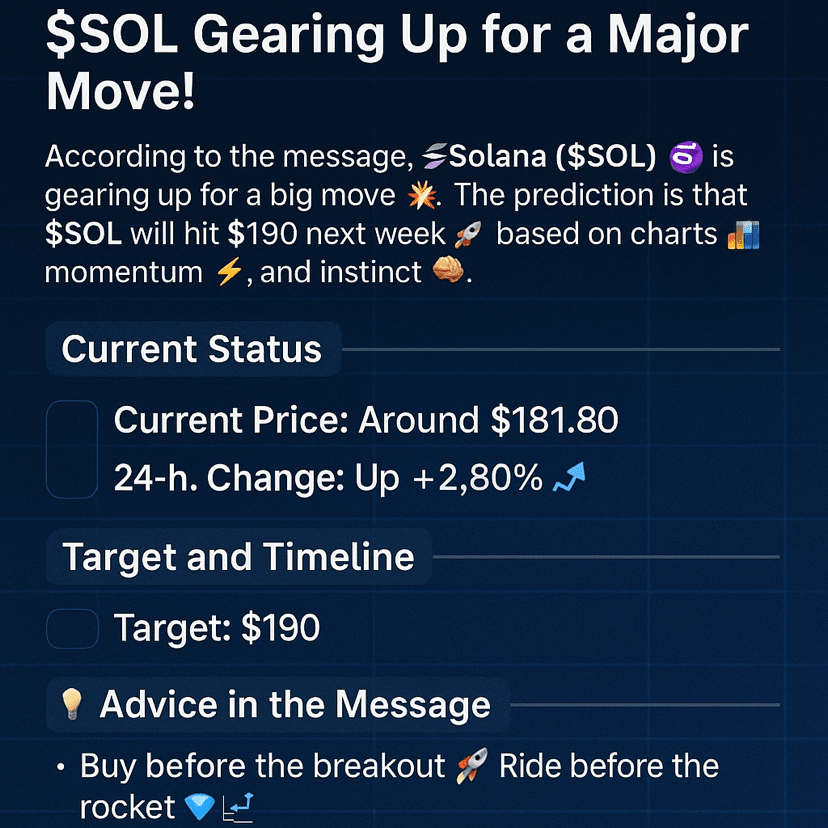Click the purple coin emoji after ($SOL)

(x=685, y=157)
